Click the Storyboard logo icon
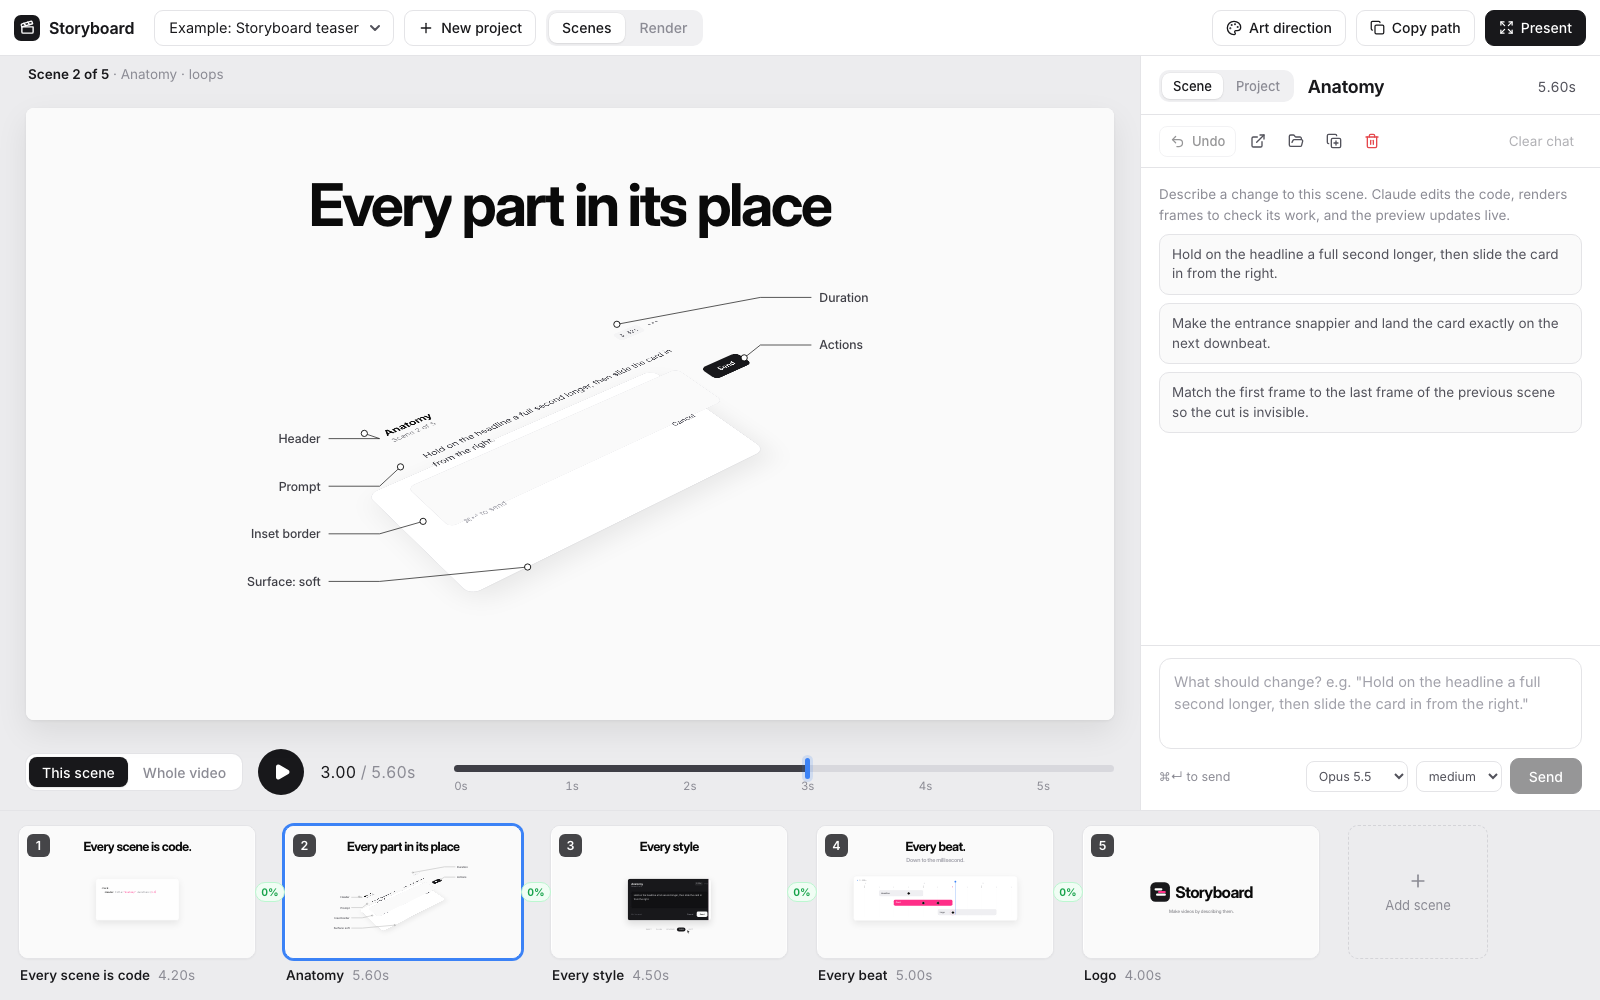Viewport: 1600px width, 1000px height. (x=27, y=28)
